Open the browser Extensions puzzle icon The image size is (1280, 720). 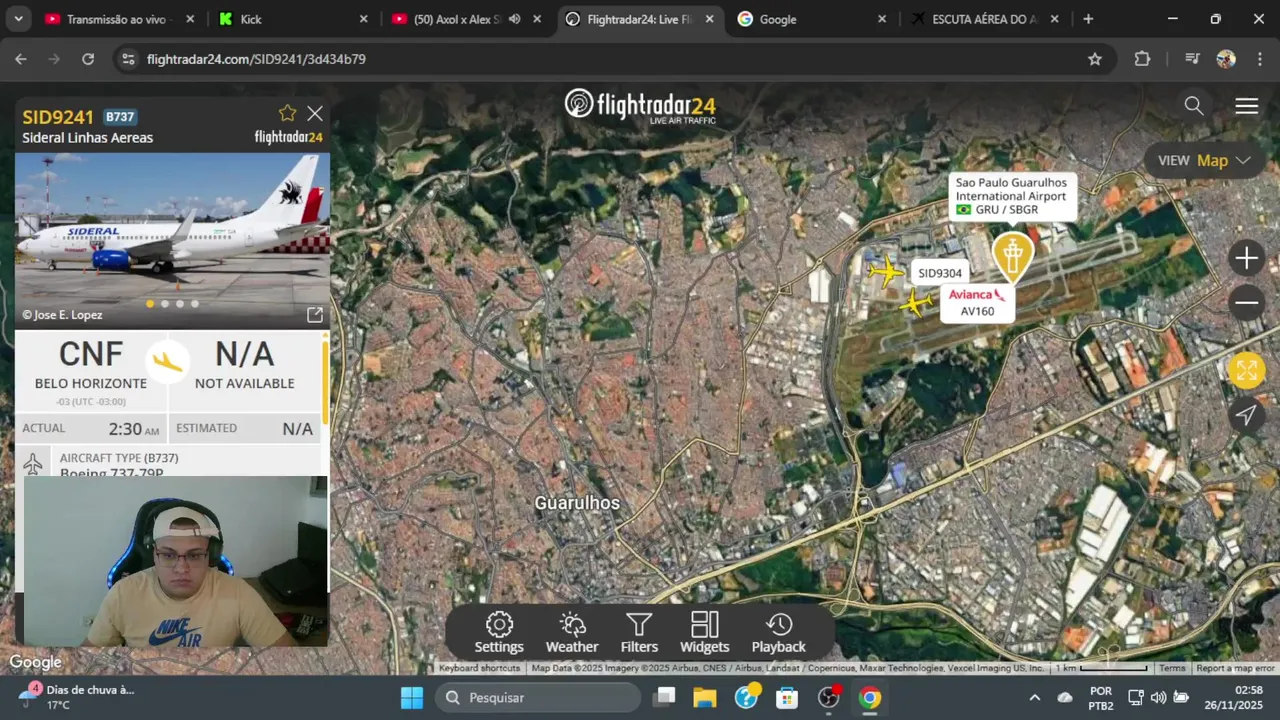pos(1142,59)
